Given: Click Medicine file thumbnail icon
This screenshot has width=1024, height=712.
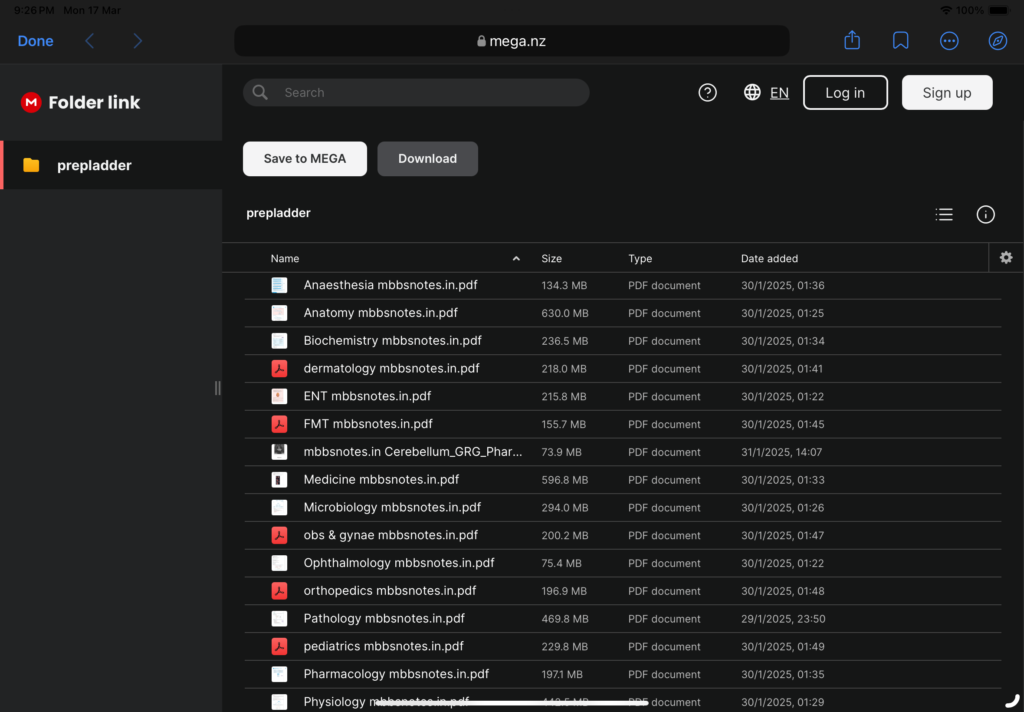Looking at the screenshot, I should click(279, 479).
